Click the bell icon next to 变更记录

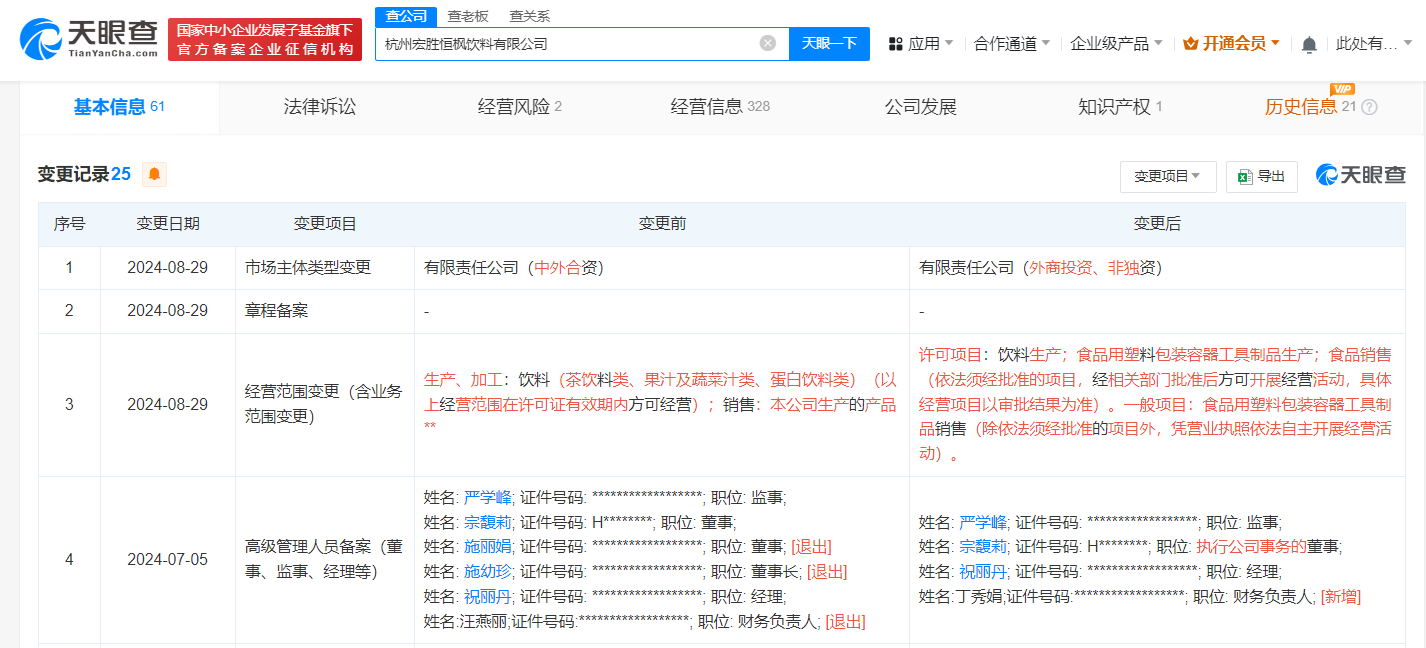155,173
